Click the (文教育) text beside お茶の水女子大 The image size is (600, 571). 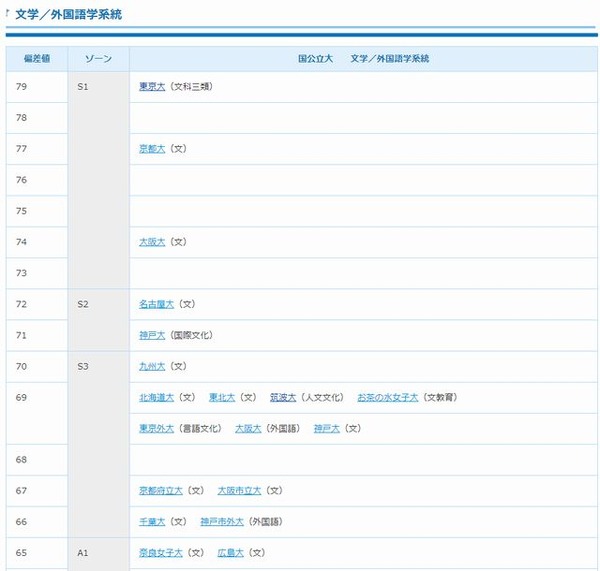(440, 398)
